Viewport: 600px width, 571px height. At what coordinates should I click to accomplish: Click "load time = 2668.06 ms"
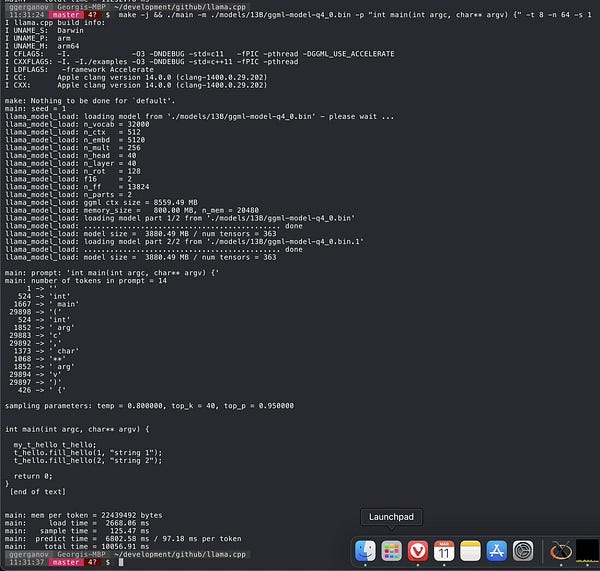(x=99, y=523)
